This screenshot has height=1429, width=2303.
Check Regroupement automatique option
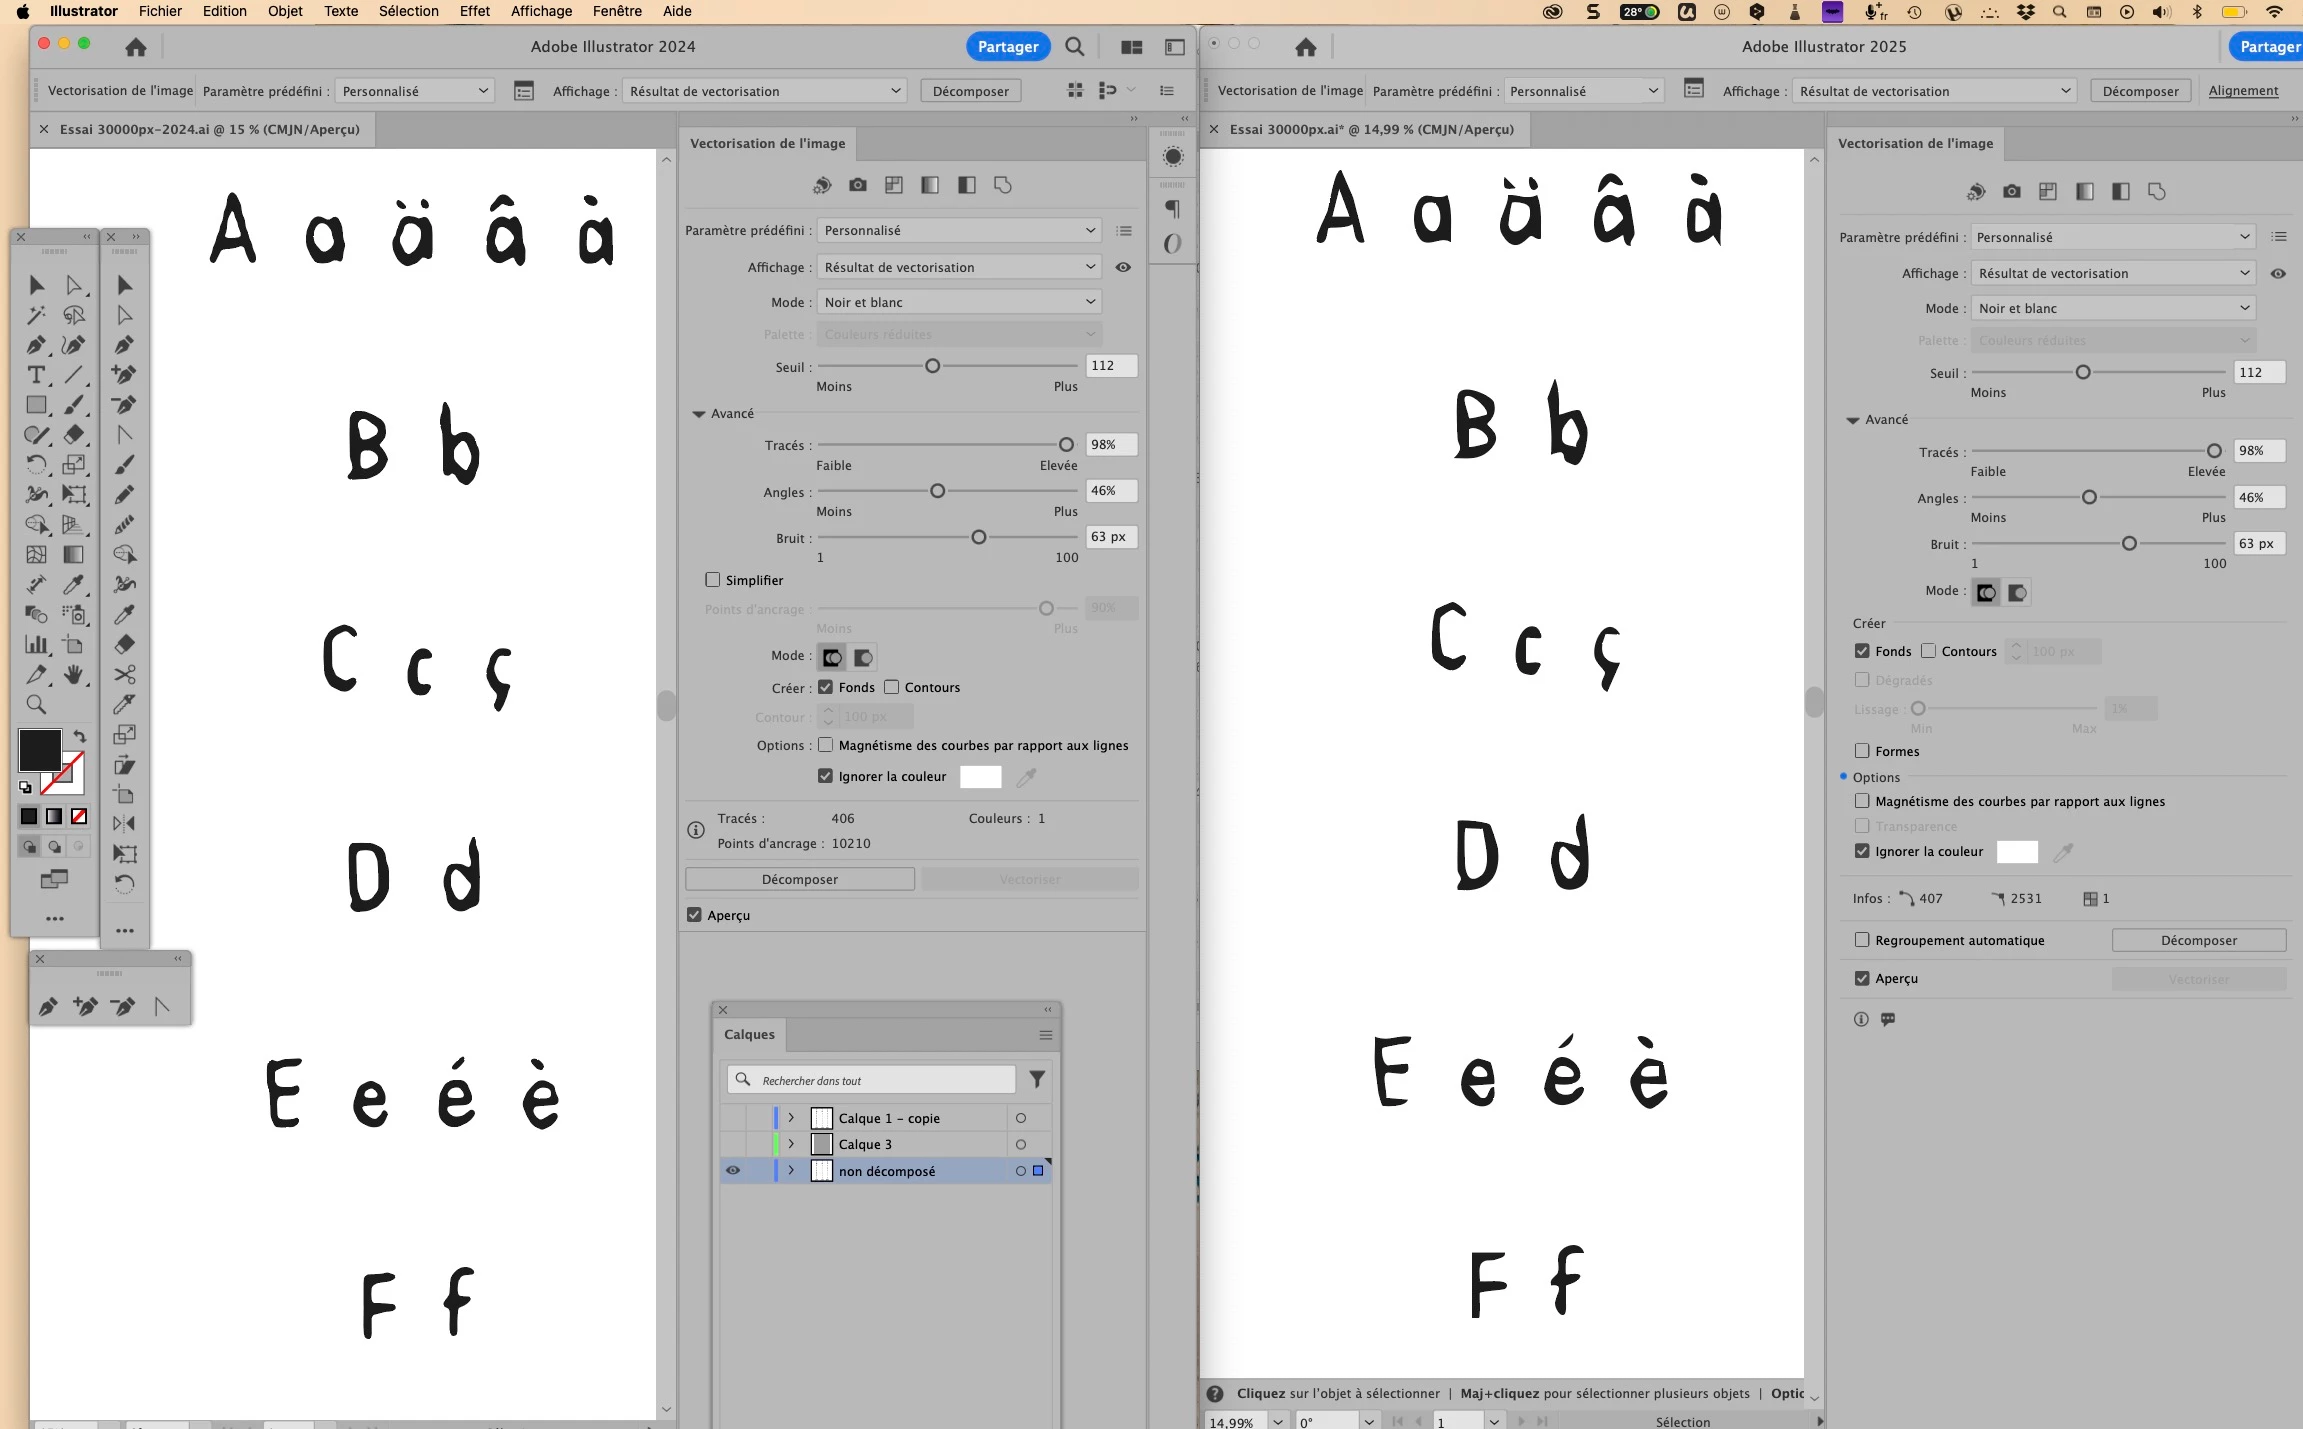pos(1862,940)
